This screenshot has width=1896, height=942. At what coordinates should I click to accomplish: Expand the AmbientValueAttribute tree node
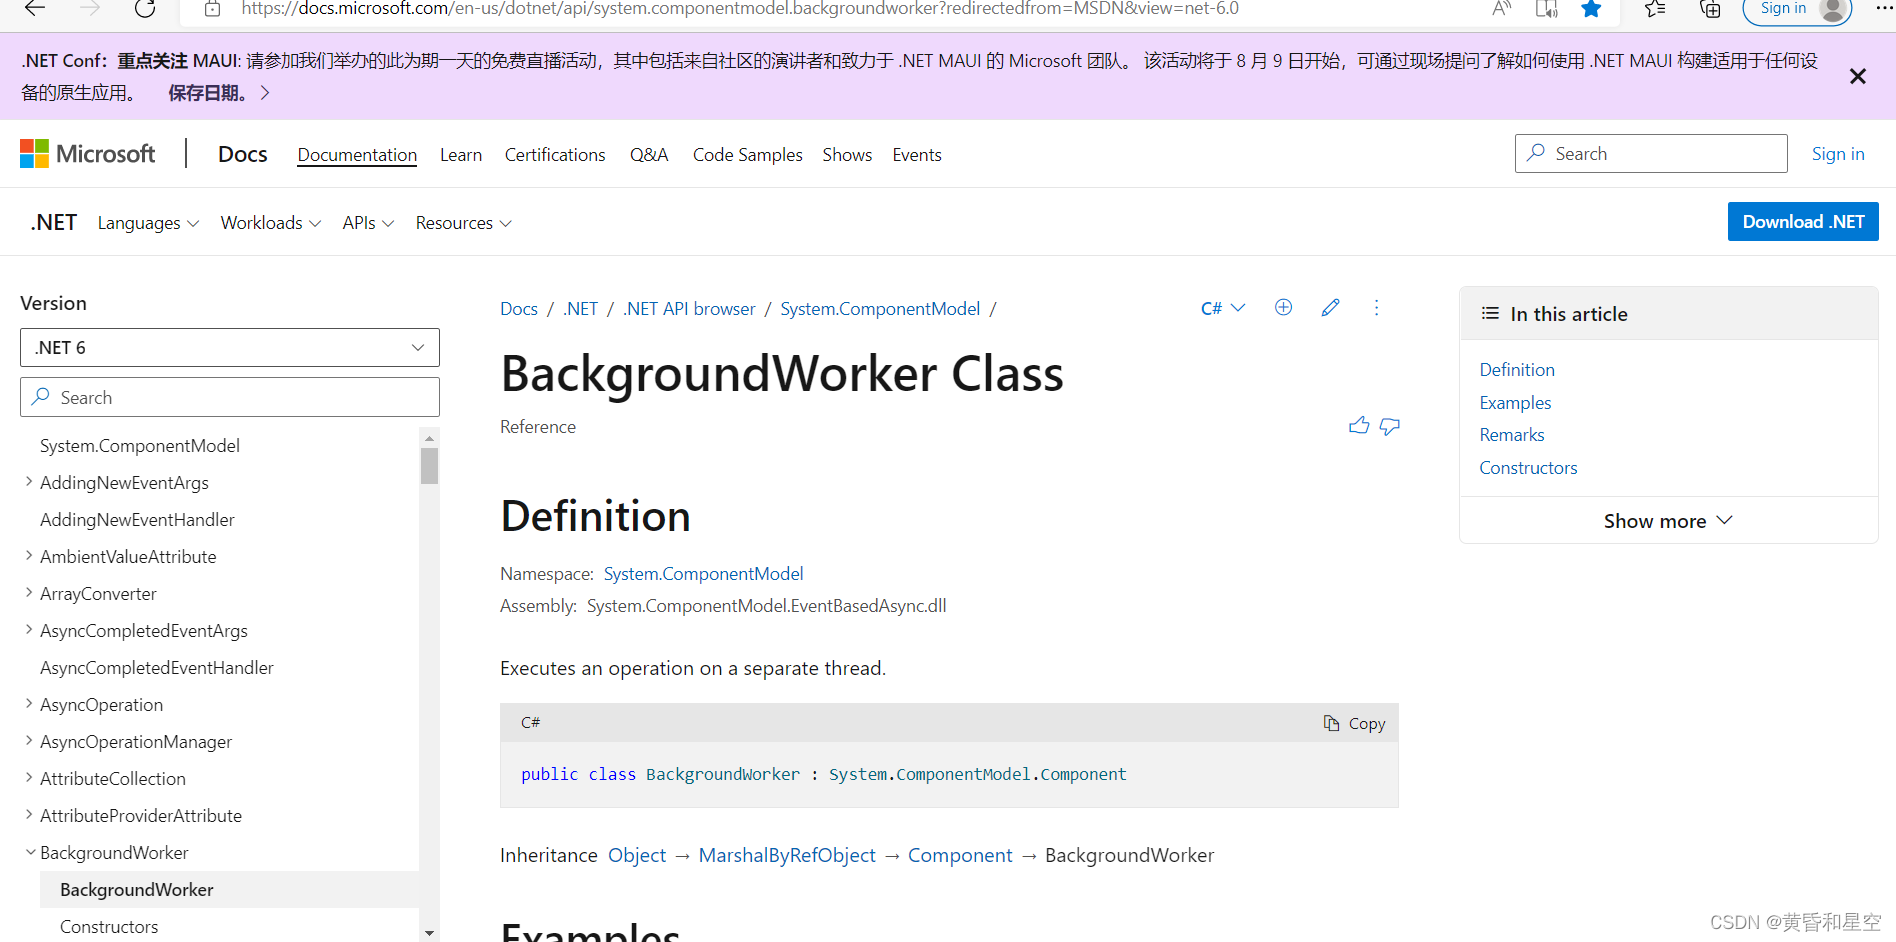click(29, 556)
